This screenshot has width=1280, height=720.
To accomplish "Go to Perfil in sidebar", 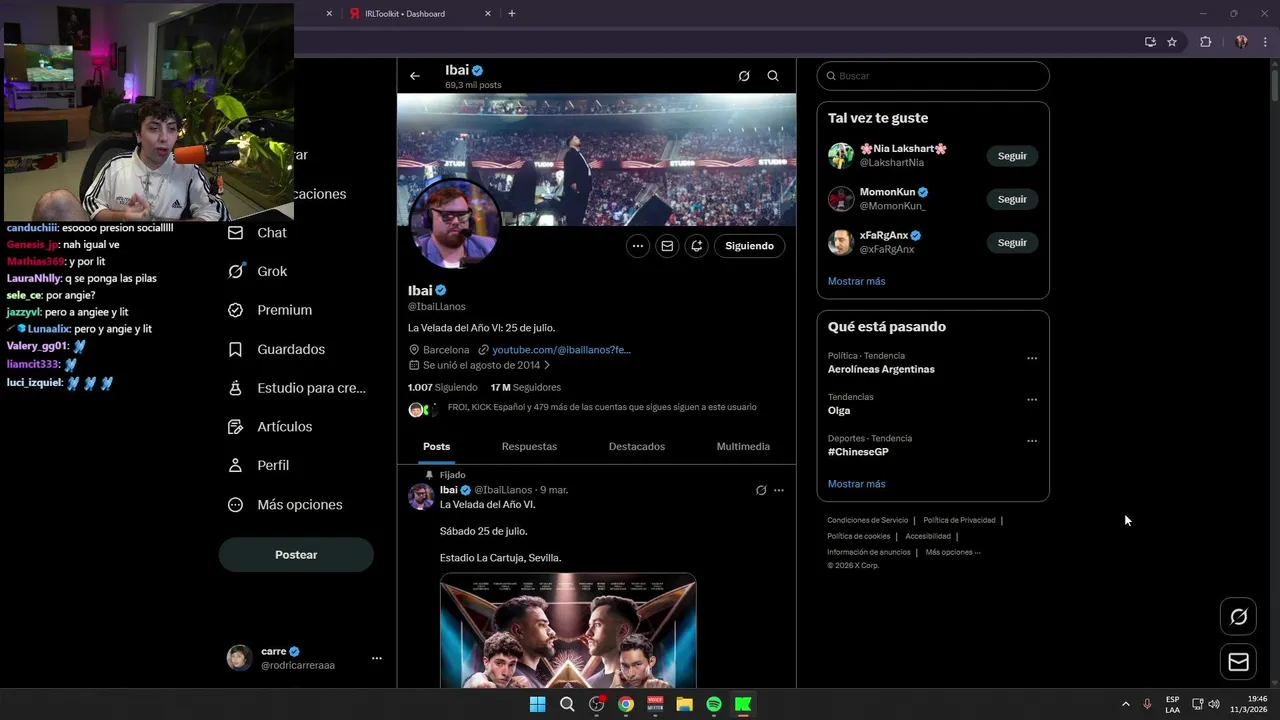I will click(259, 465).
